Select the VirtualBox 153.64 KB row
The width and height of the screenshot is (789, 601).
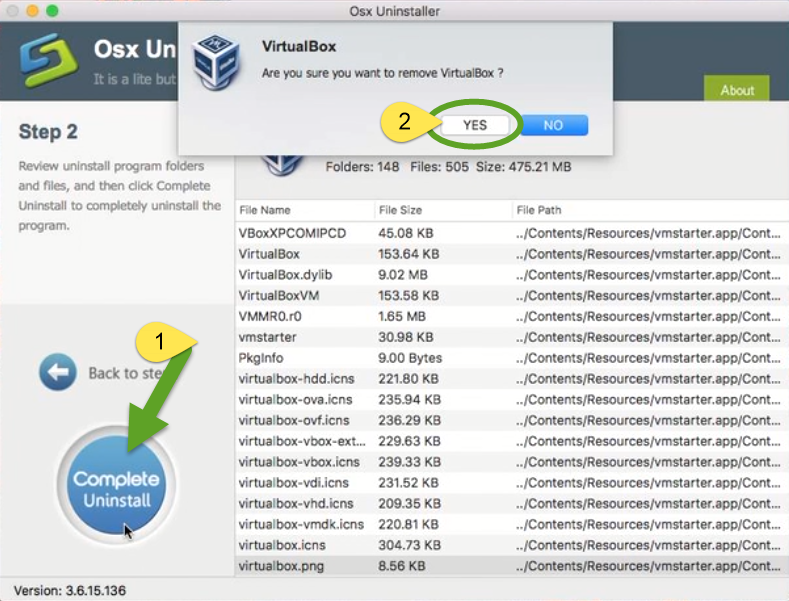(x=512, y=254)
